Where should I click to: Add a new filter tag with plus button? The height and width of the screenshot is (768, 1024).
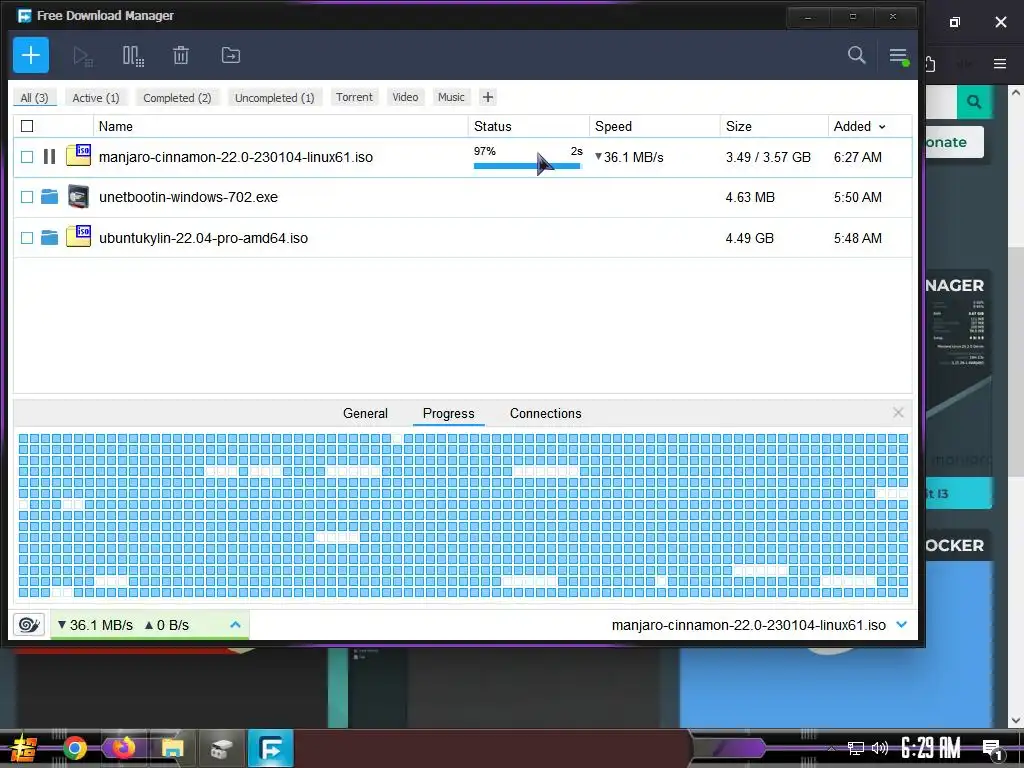[x=488, y=97]
